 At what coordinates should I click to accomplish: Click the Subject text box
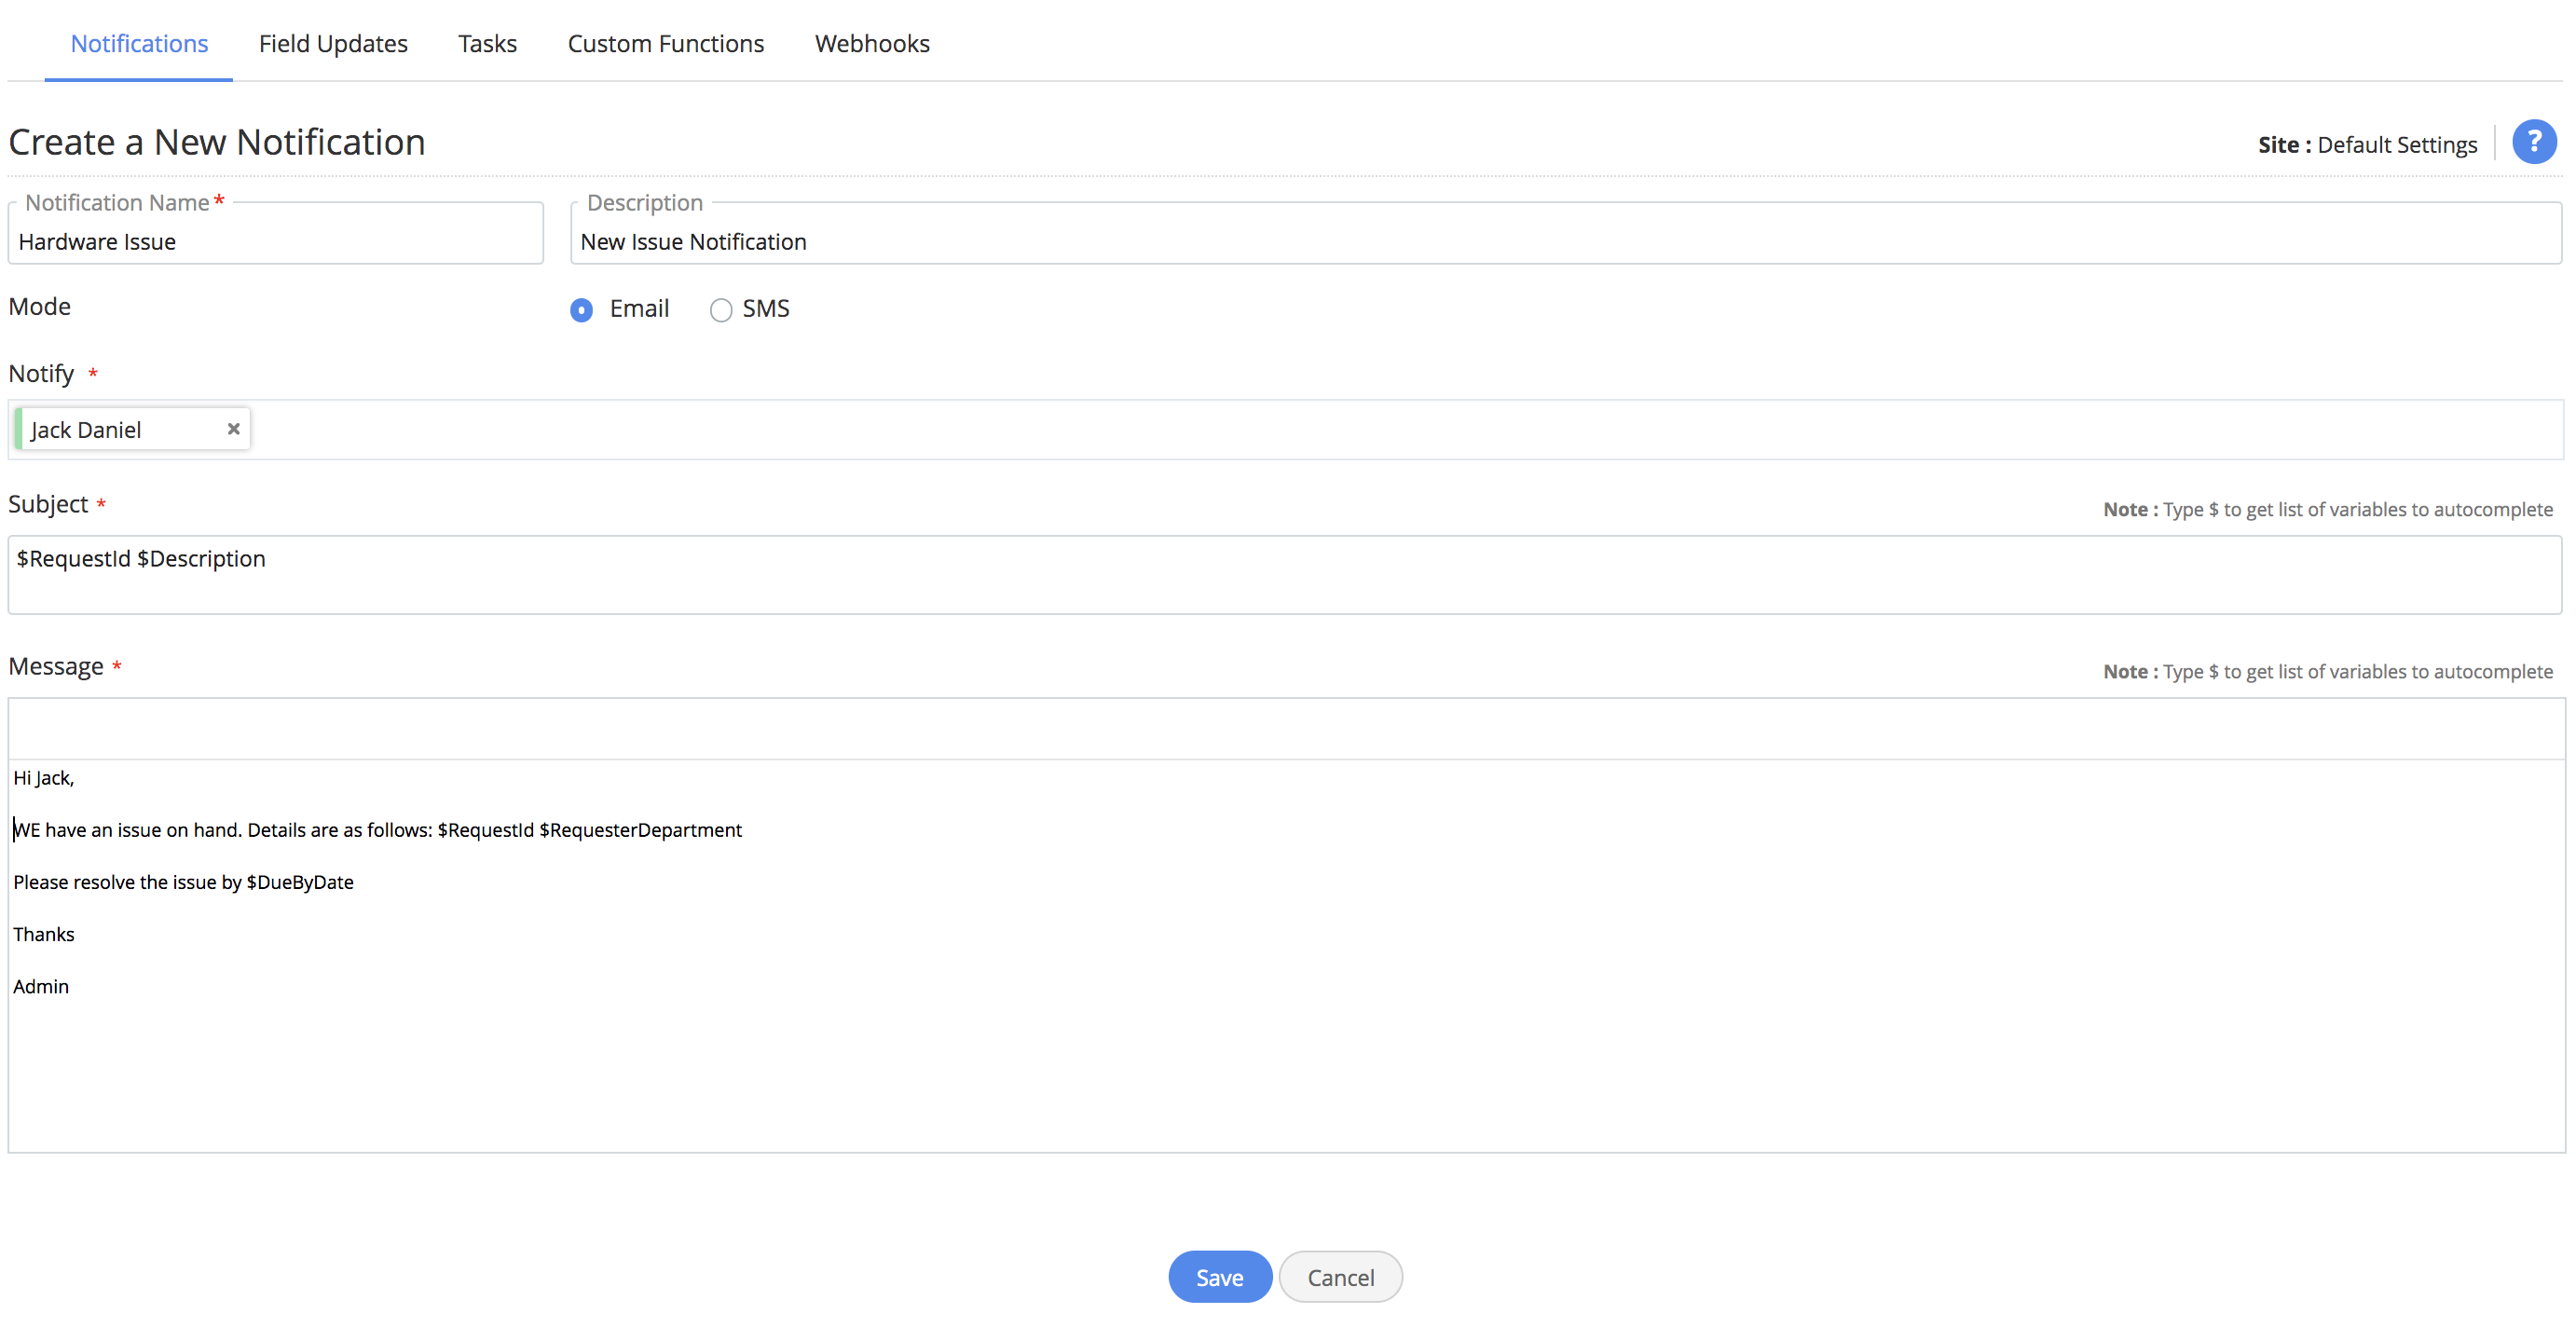[x=1284, y=574]
